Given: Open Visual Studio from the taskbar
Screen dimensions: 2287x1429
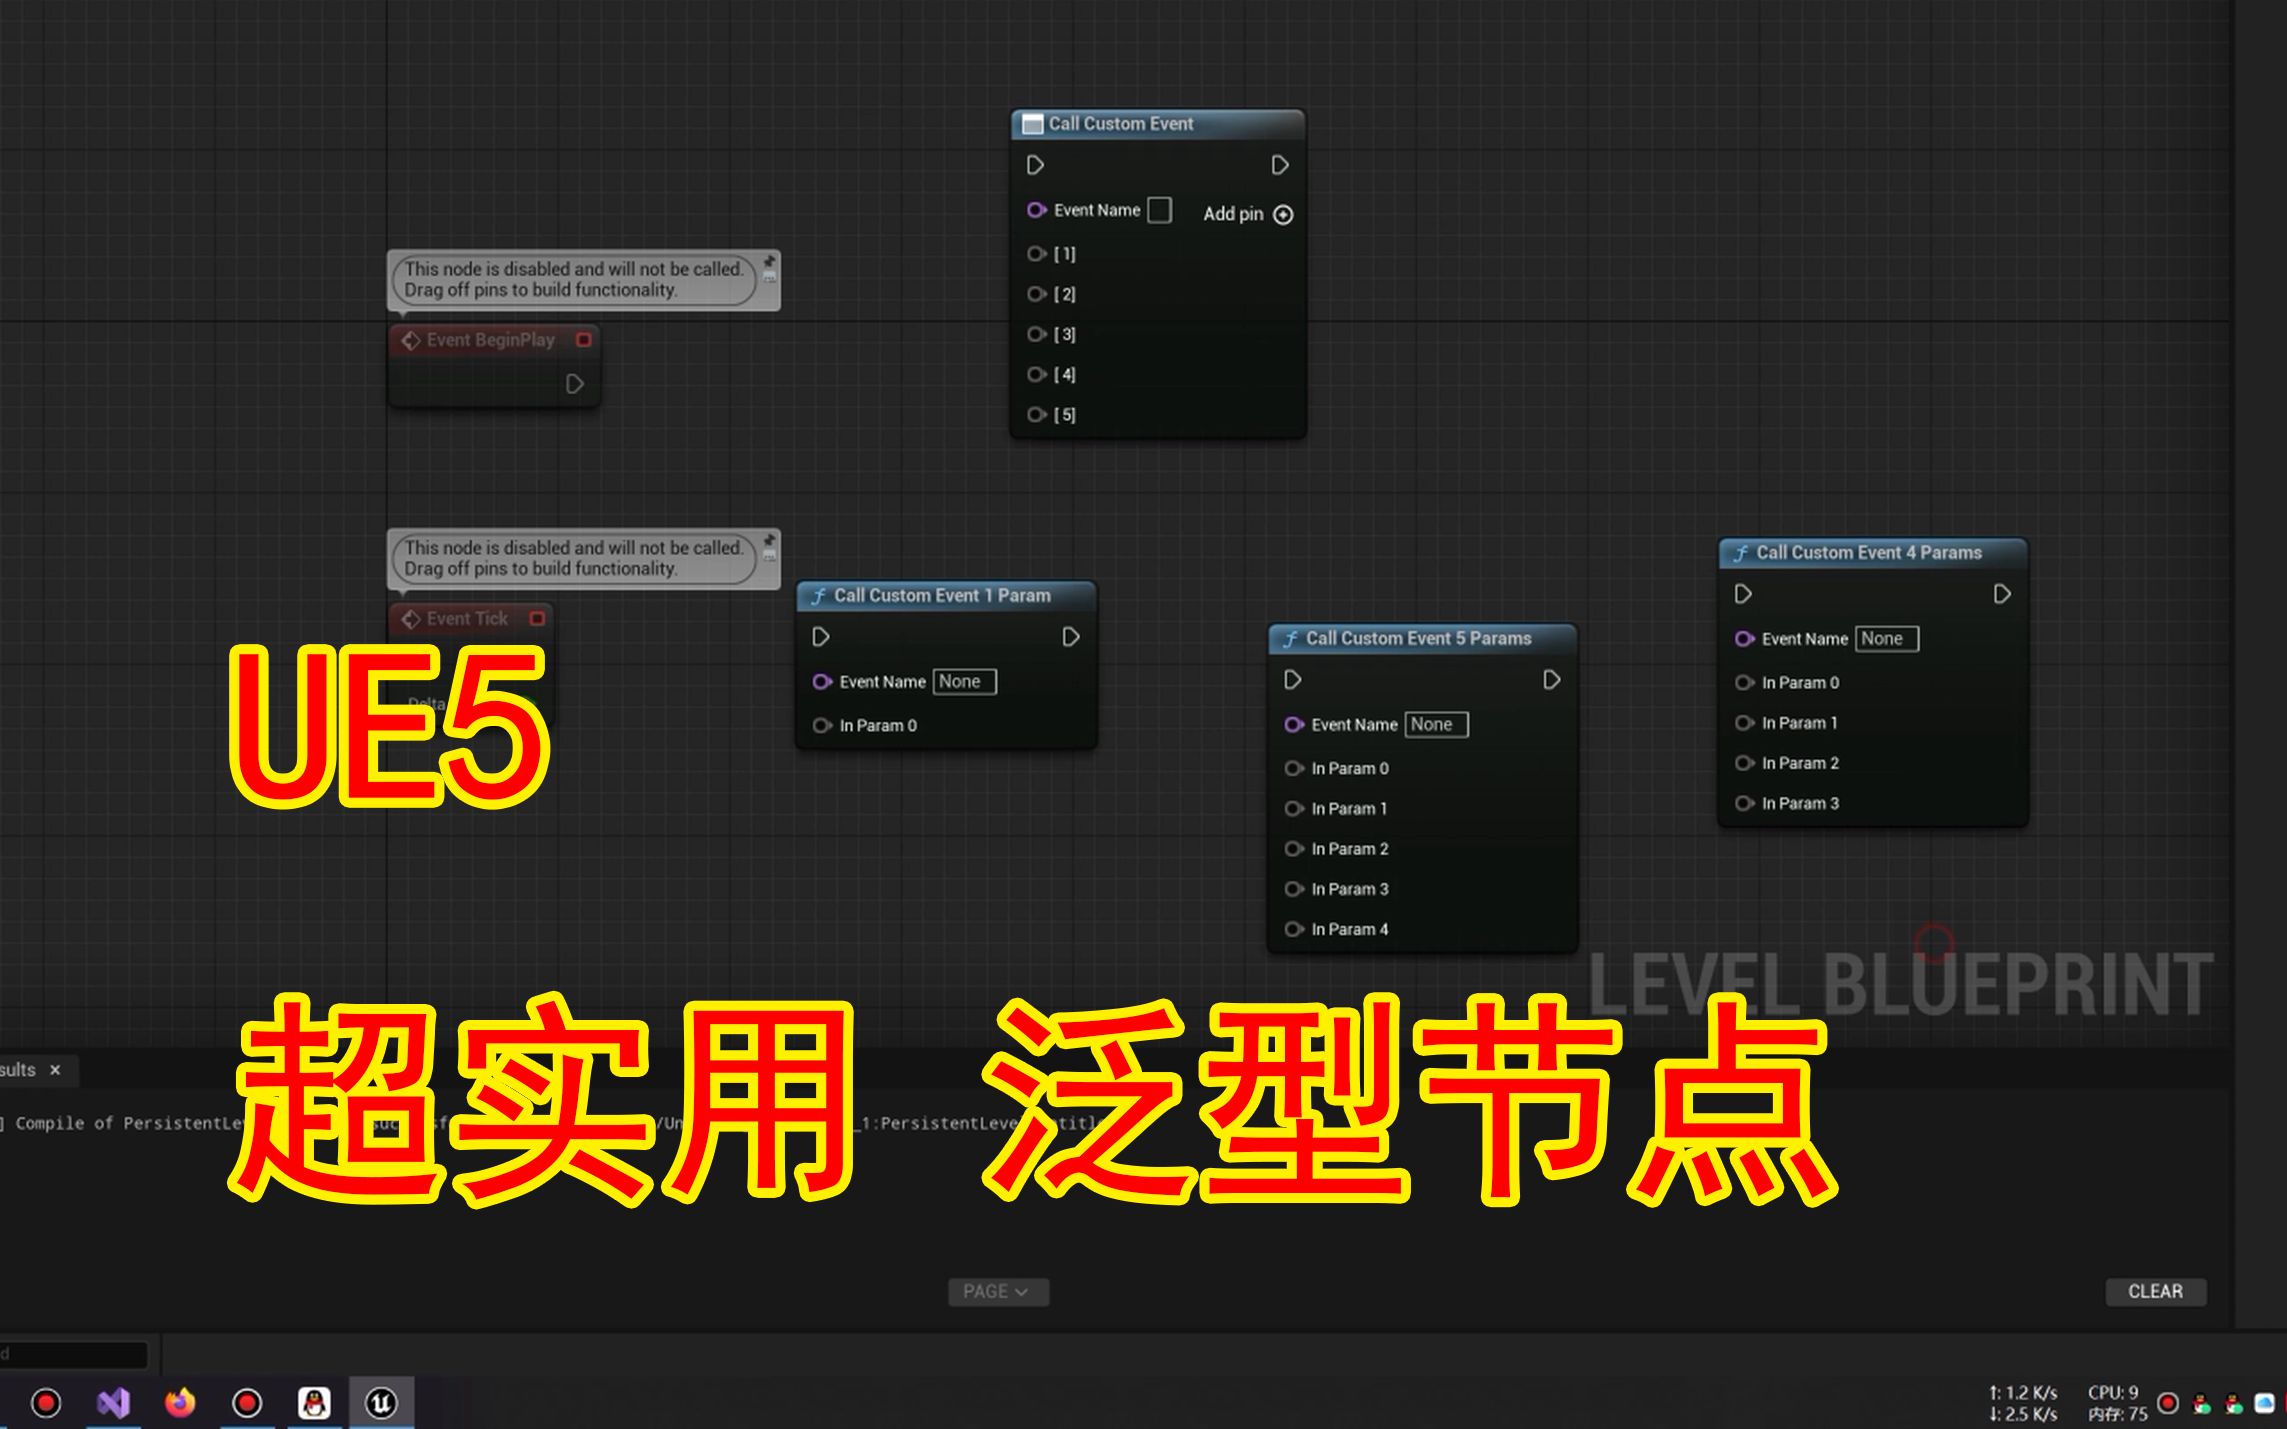Looking at the screenshot, I should pos(113,1403).
